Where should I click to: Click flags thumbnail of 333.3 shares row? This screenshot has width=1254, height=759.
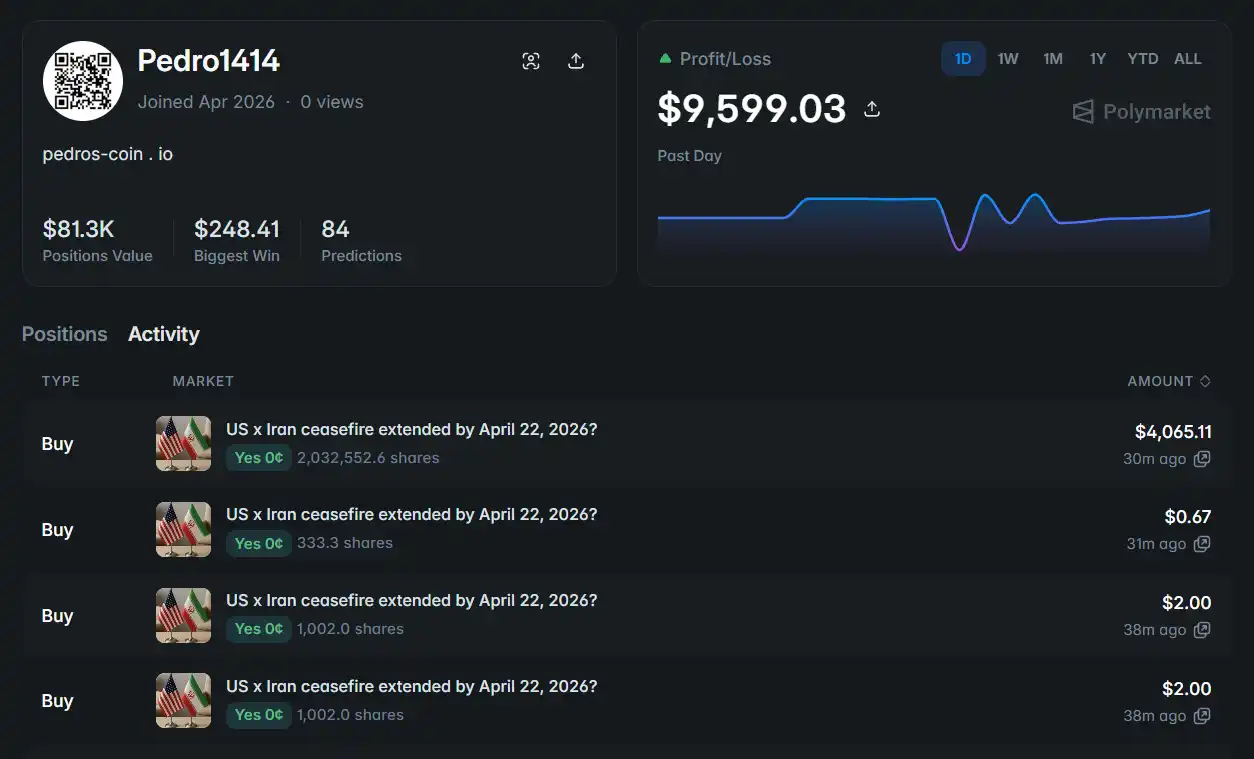click(183, 529)
